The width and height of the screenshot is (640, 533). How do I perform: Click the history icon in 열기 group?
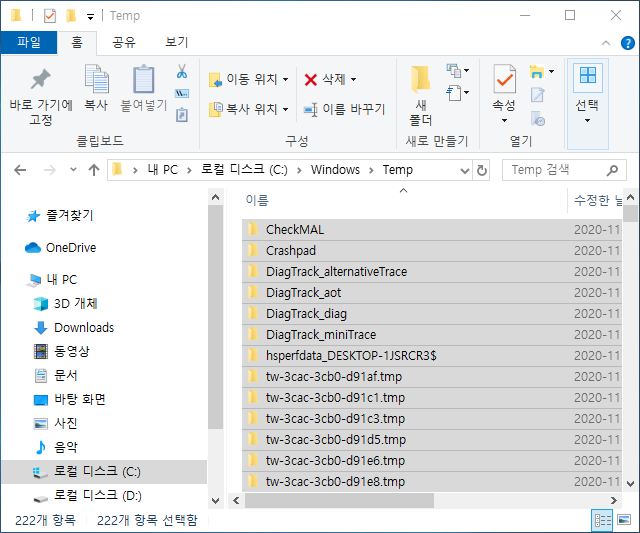coord(538,118)
